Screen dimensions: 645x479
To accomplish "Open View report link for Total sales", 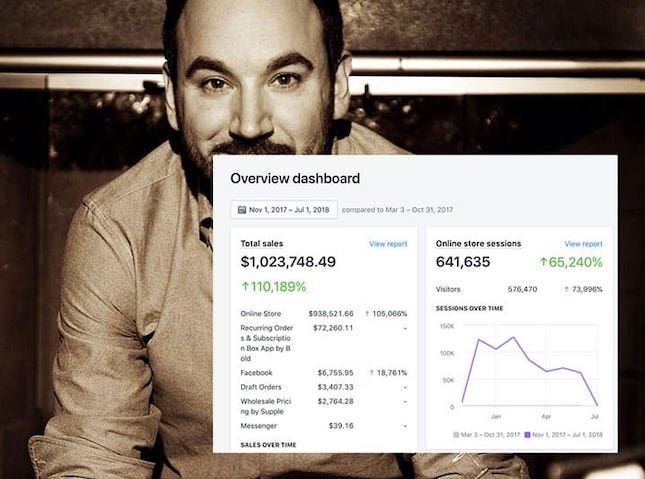I will click(x=388, y=244).
